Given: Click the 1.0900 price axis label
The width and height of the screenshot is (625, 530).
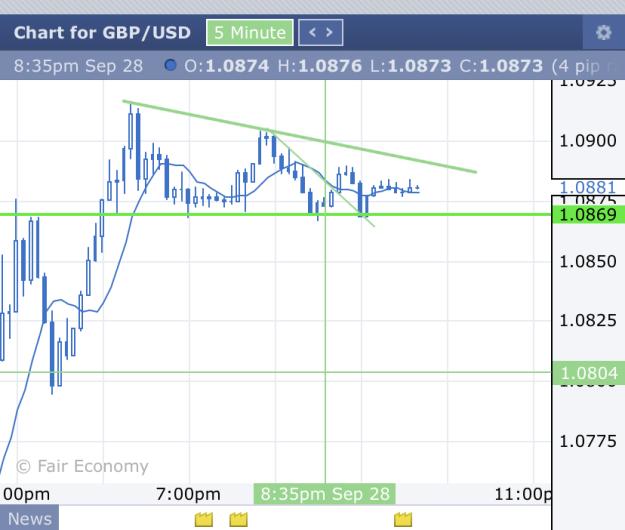Looking at the screenshot, I should coord(588,141).
